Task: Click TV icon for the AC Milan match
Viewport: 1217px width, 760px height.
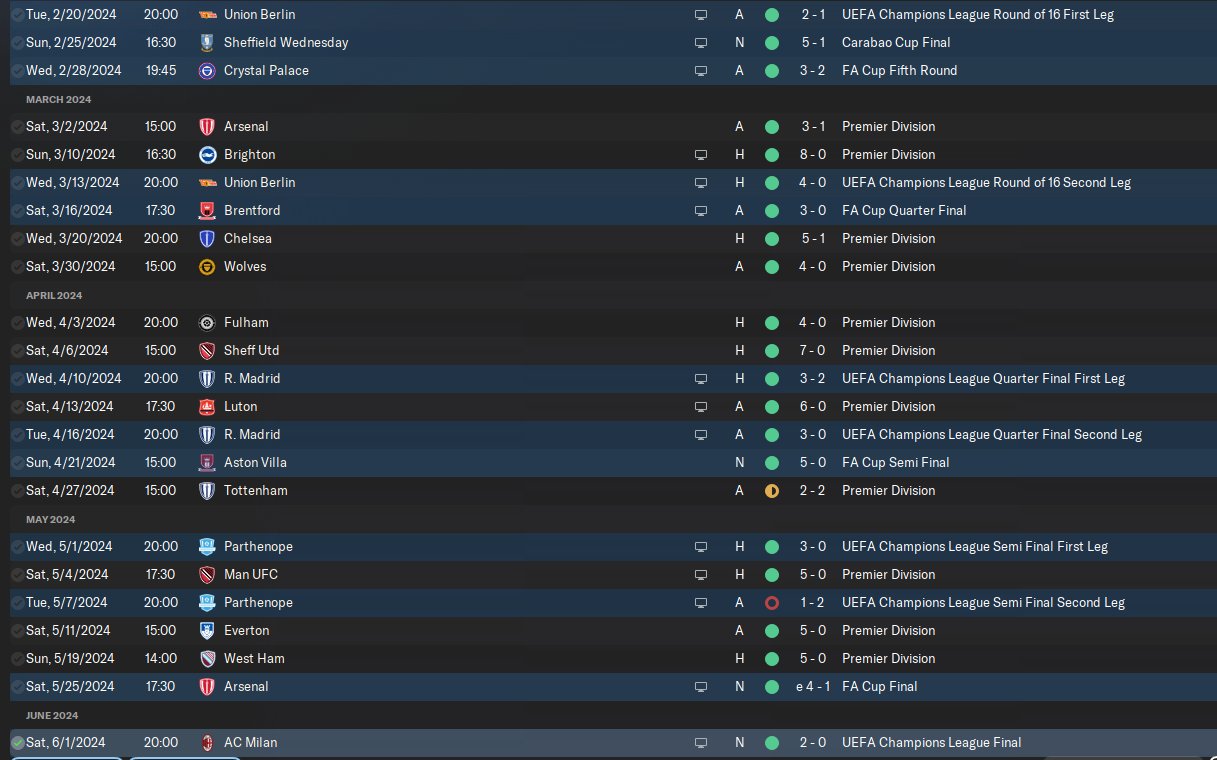Action: 701,743
